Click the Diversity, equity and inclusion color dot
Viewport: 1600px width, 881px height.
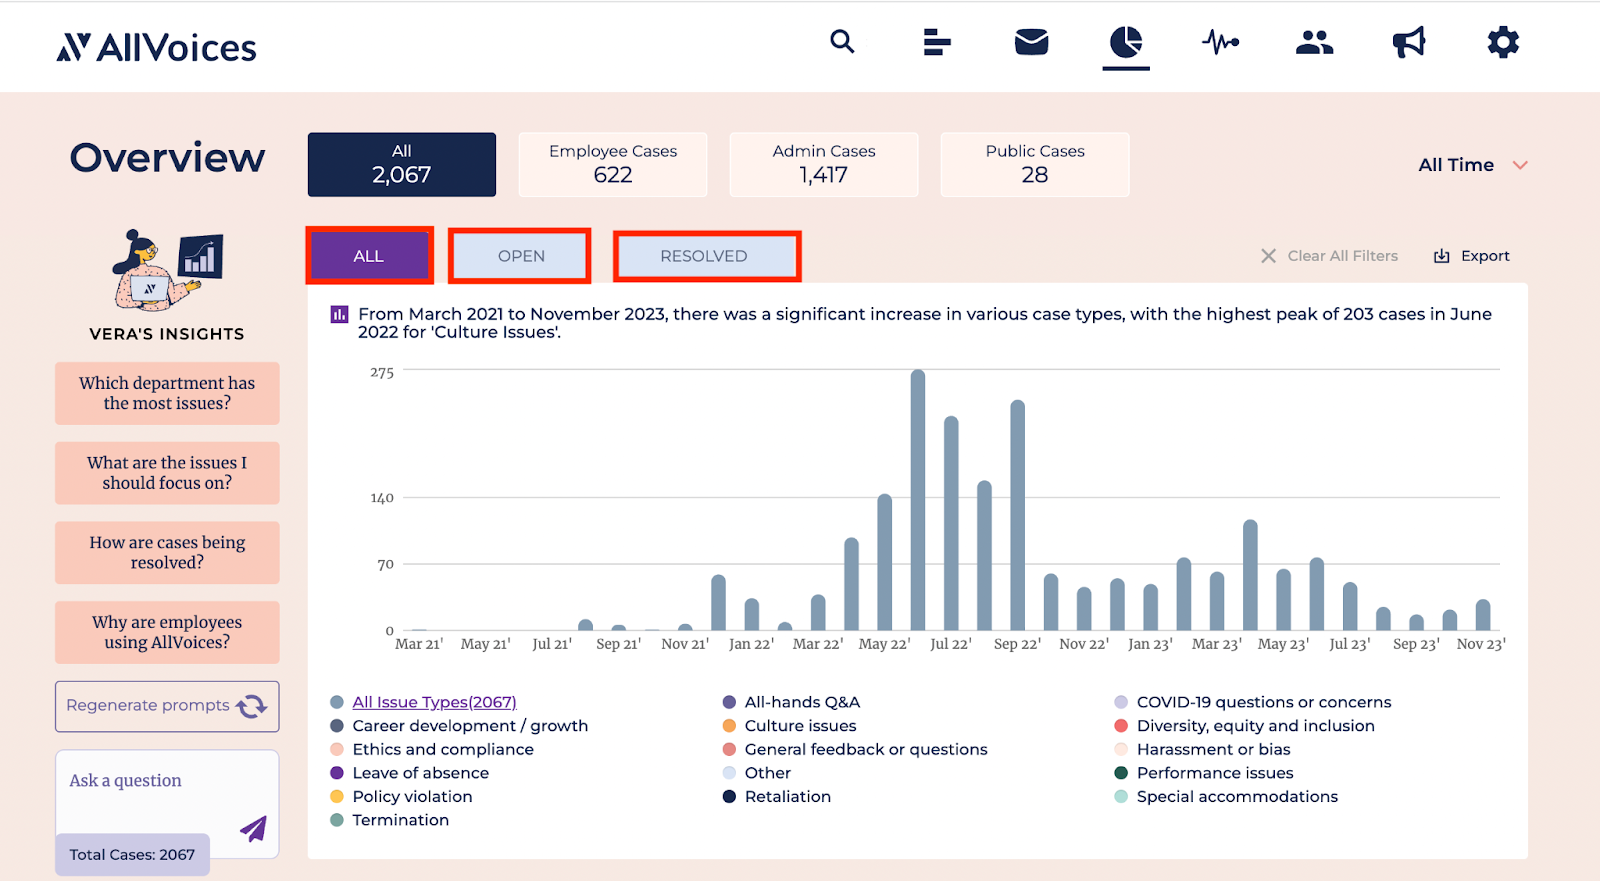tap(1121, 726)
